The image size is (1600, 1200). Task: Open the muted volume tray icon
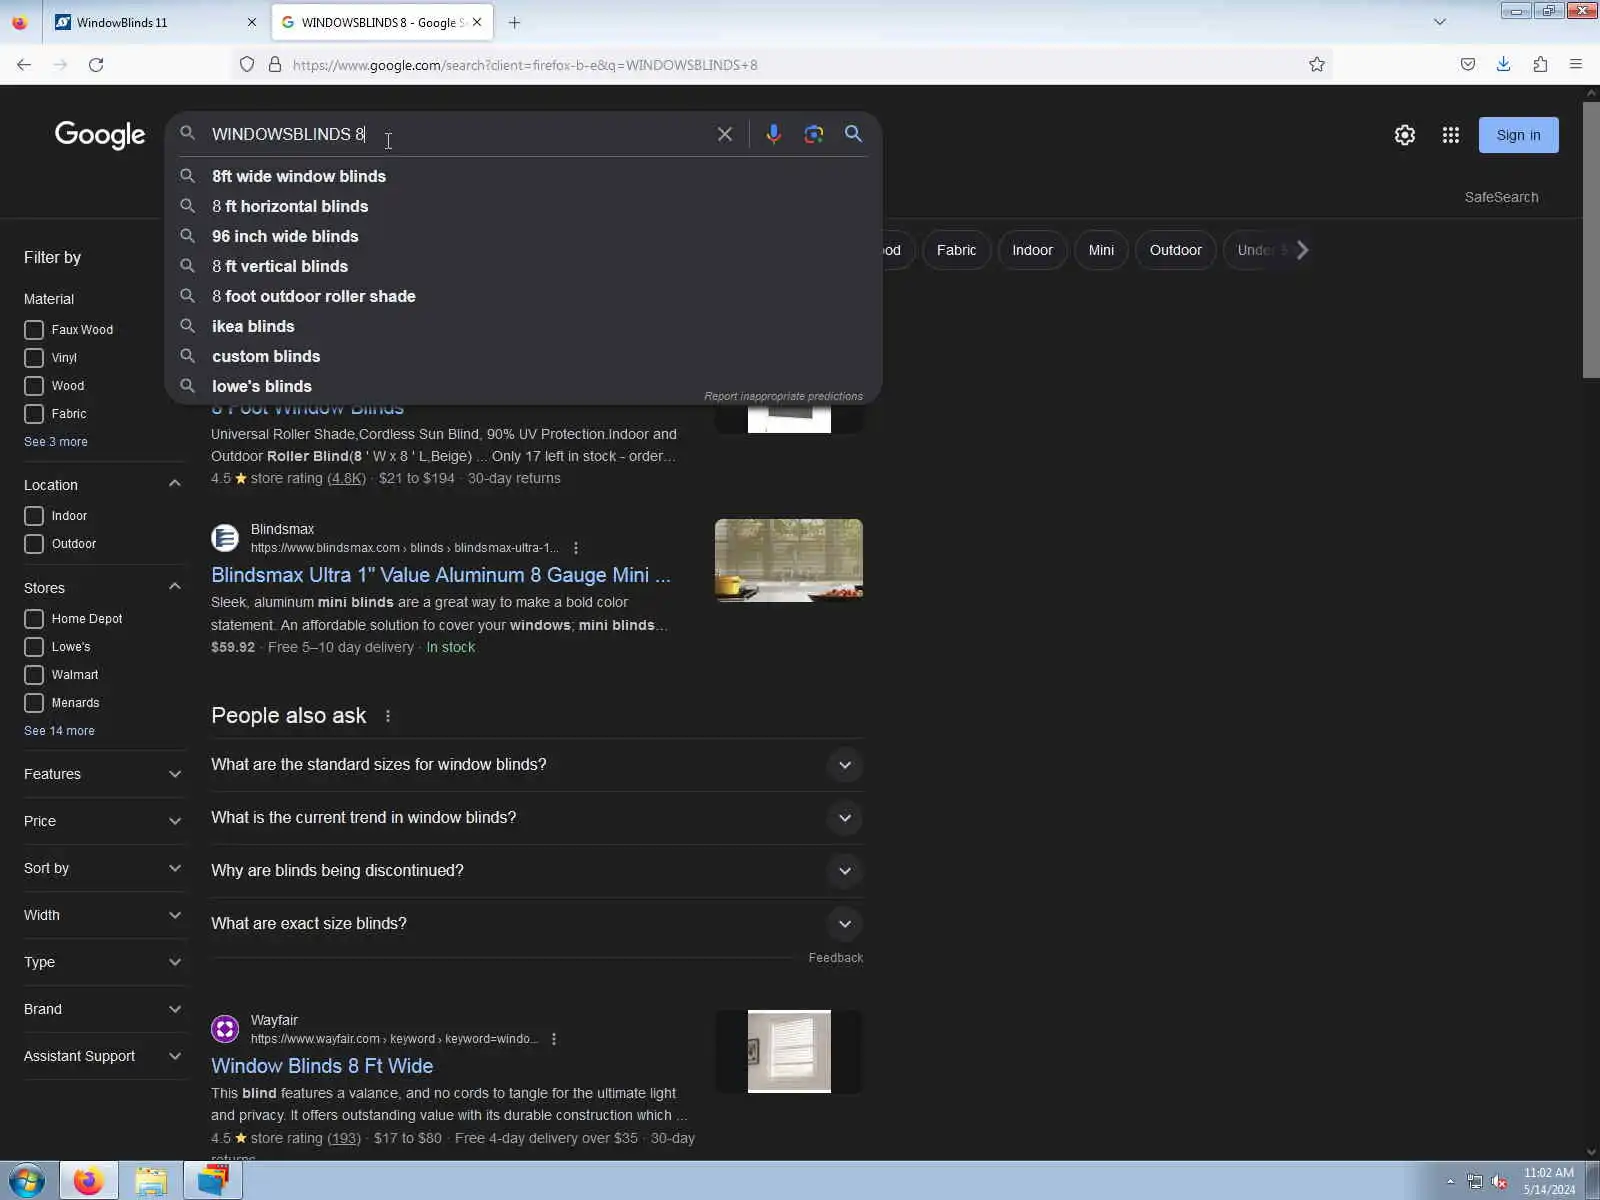tap(1499, 1182)
